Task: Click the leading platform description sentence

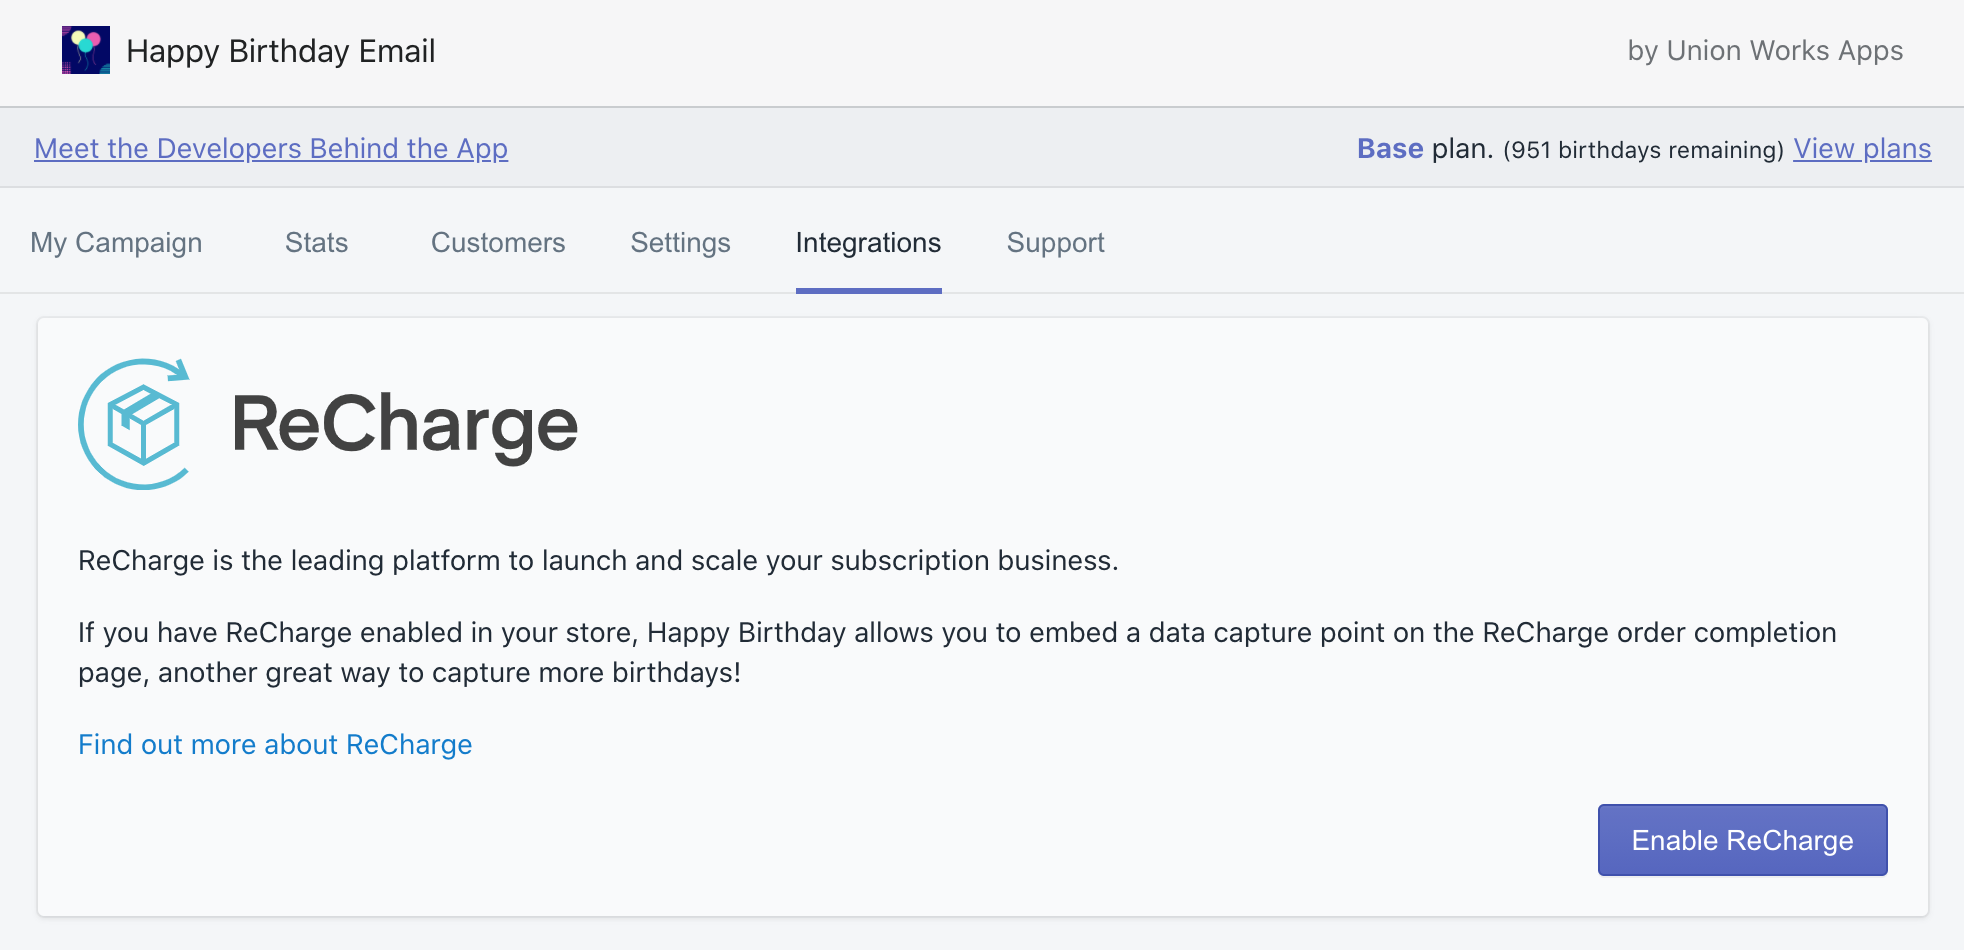Action: tap(598, 561)
